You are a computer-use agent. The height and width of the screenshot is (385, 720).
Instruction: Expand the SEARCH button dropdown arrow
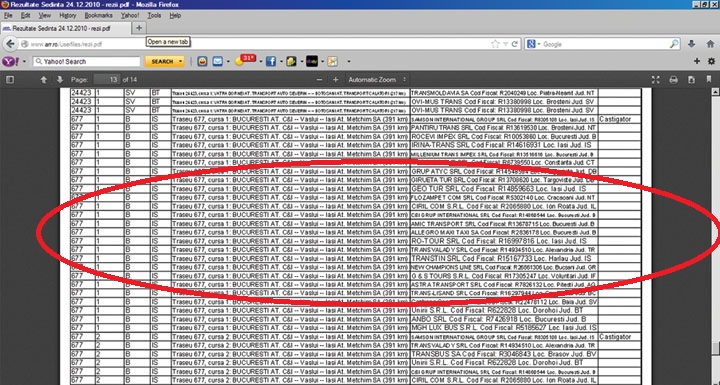(181, 62)
